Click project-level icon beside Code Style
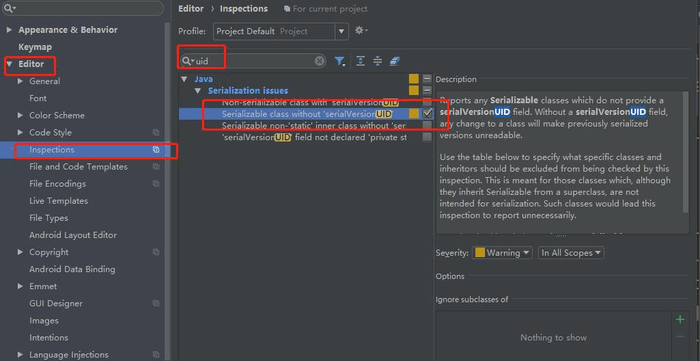 coord(156,133)
